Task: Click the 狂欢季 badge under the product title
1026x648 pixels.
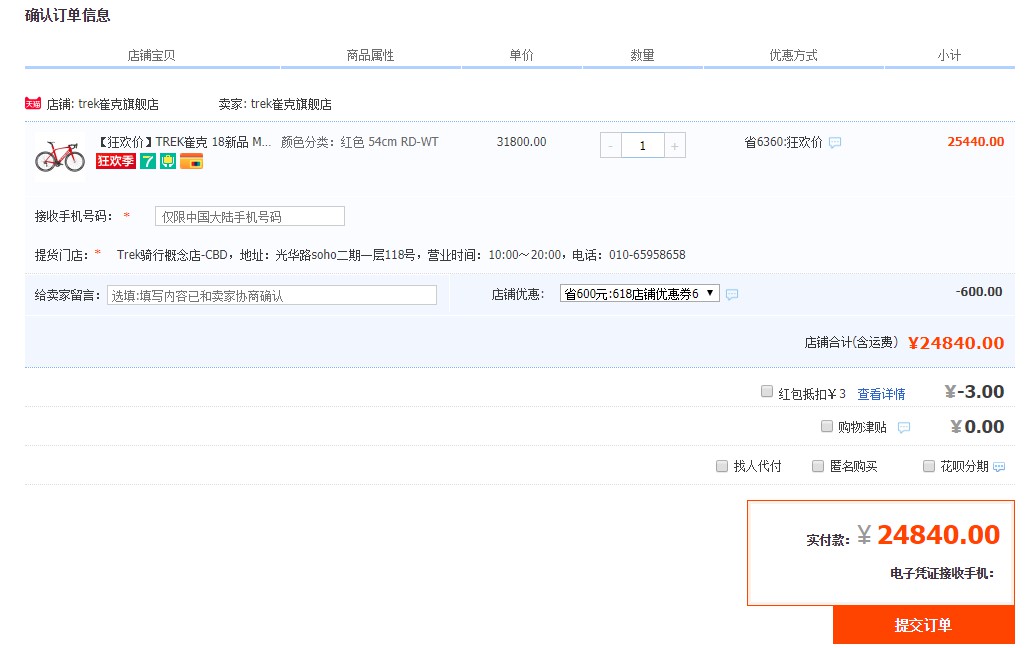Action: coord(115,161)
